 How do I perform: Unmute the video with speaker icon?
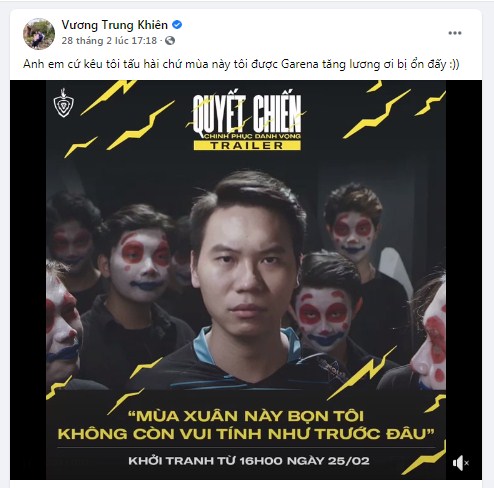tap(460, 463)
